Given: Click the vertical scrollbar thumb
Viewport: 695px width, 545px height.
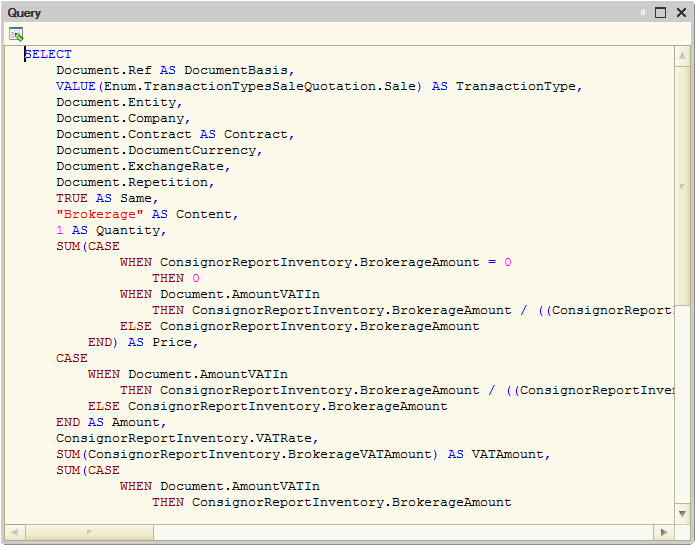Looking at the screenshot, I should coord(682,186).
